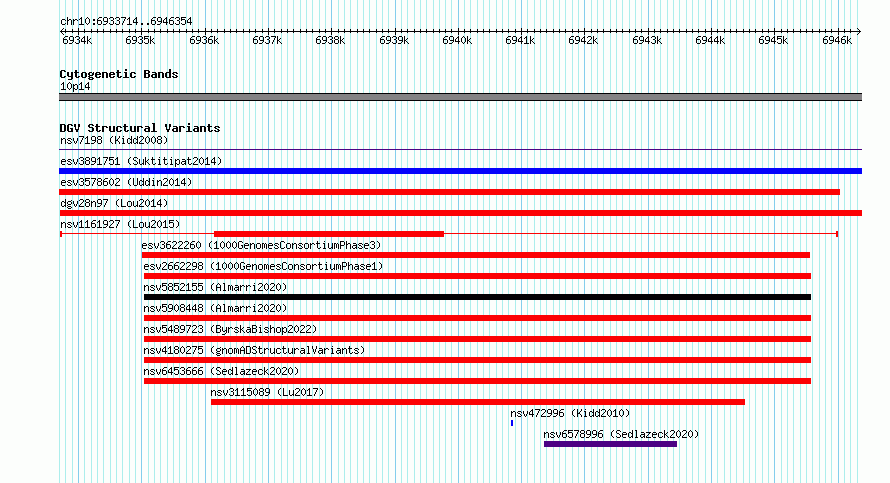The height and width of the screenshot is (483, 890).
Task: Click the red esv2662298 variant bar
Action: tap(477, 276)
